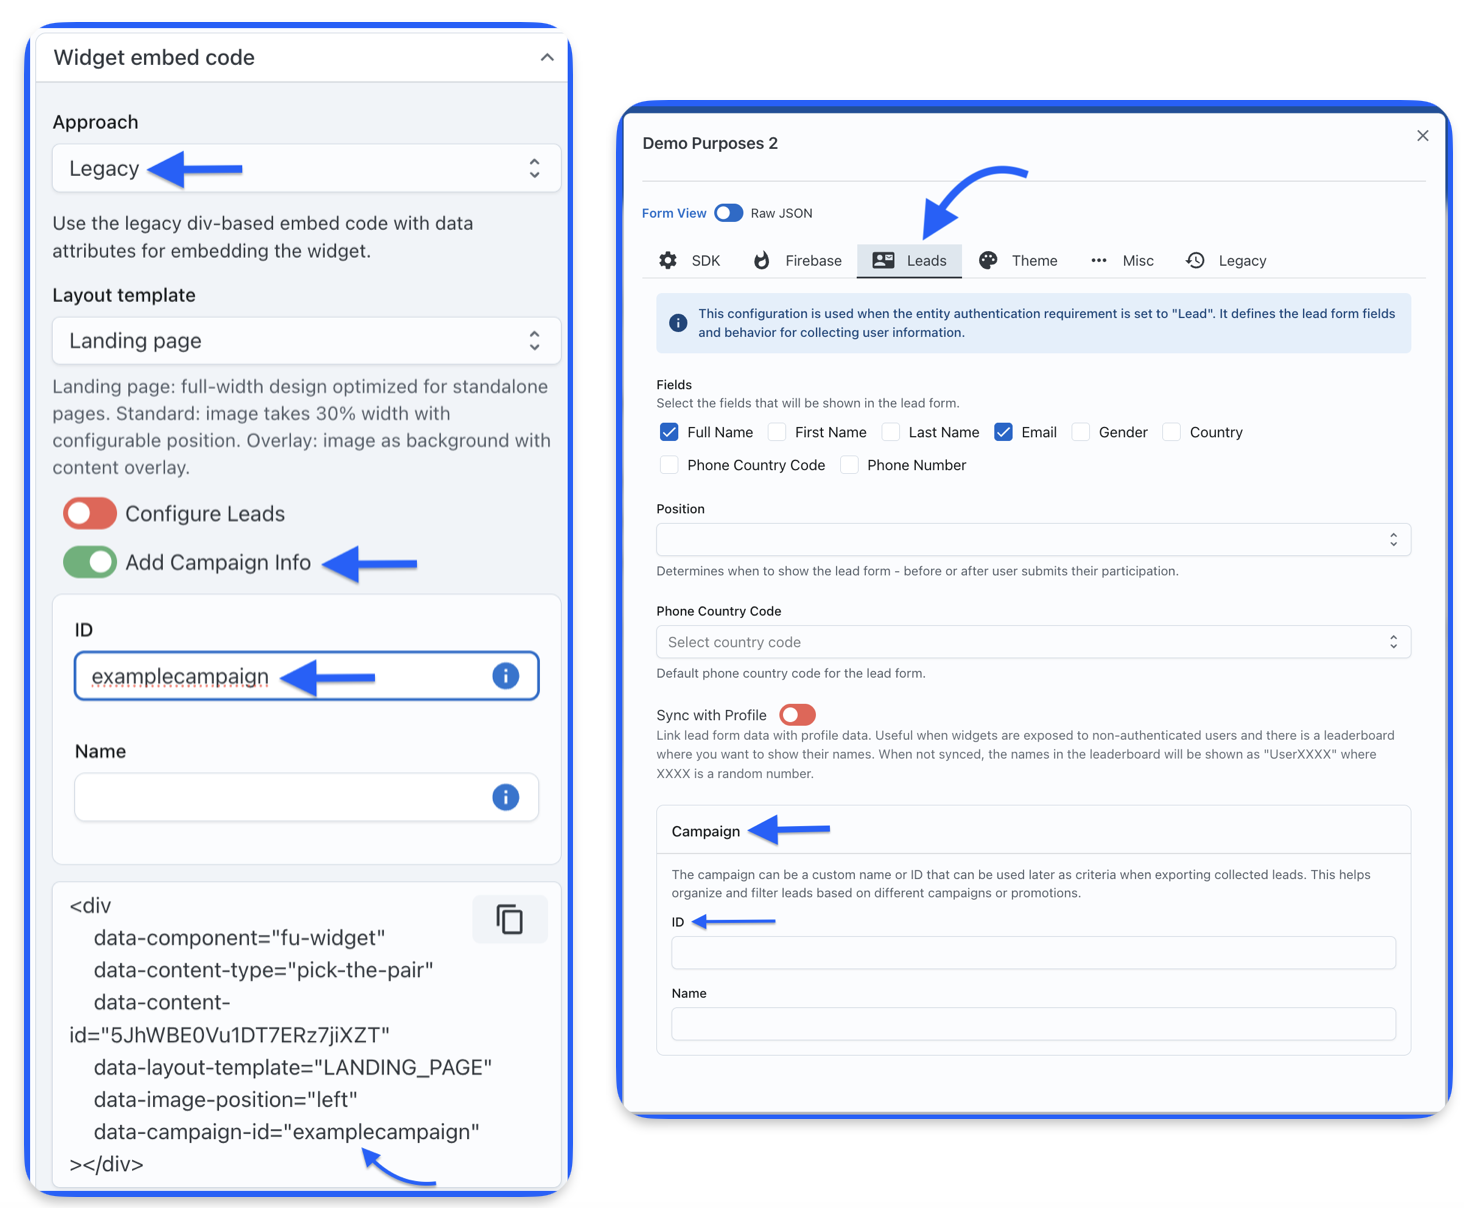This screenshot has height=1208, width=1464.
Task: Expand the Select country code dropdown
Action: coord(1033,642)
